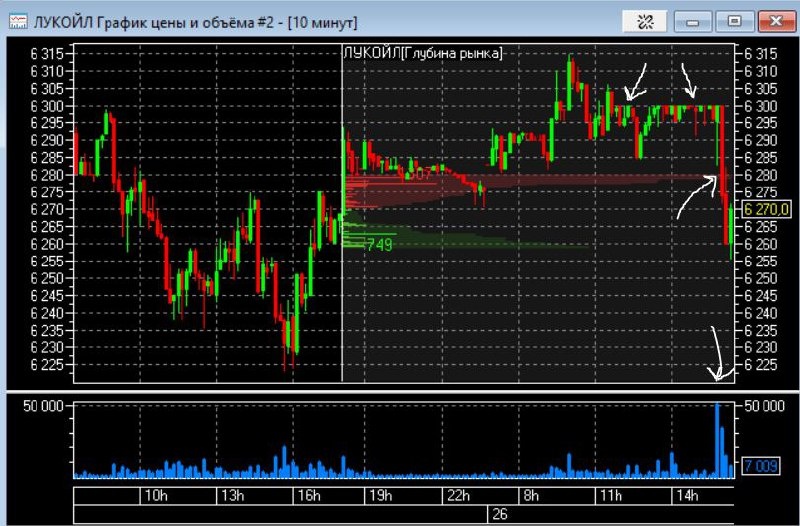The width and height of the screenshot is (800, 526).
Task: Toggle the chain-link anchor button in title bar
Action: point(644,22)
